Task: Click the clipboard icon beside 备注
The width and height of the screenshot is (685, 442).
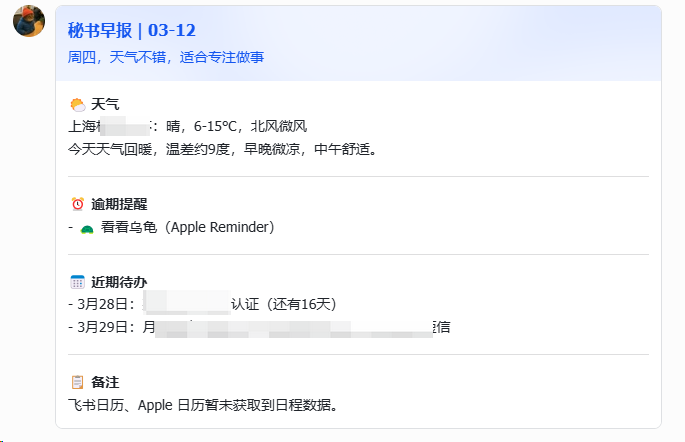Action: (77, 382)
